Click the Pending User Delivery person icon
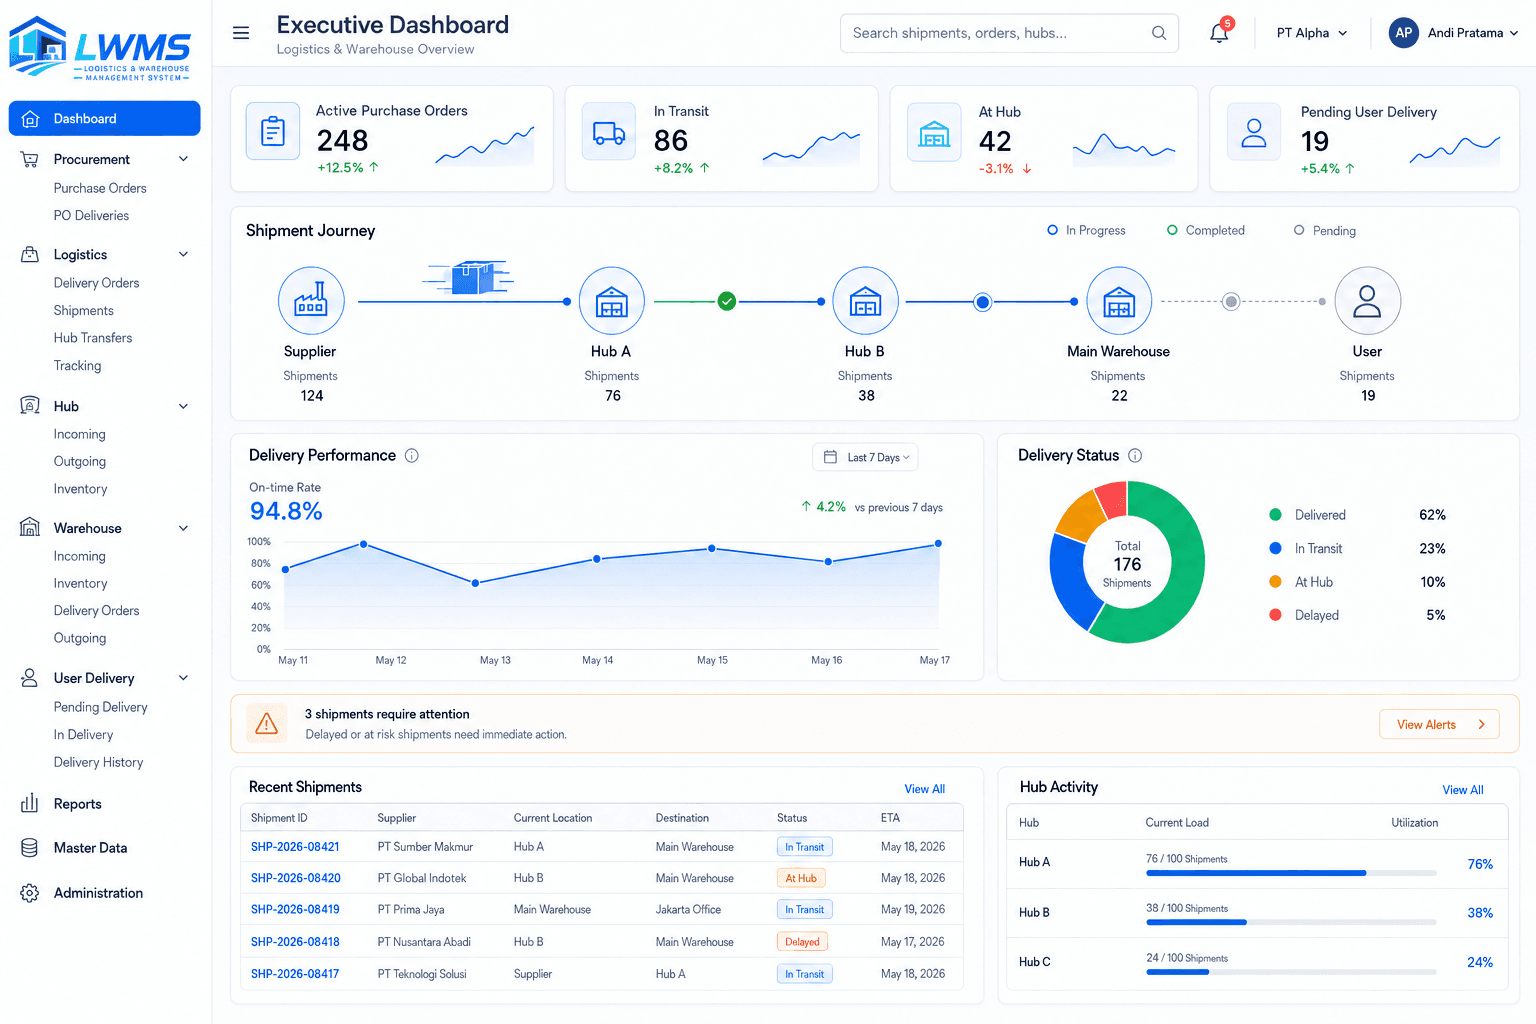Image resolution: width=1536 pixels, height=1024 pixels. [x=1254, y=132]
